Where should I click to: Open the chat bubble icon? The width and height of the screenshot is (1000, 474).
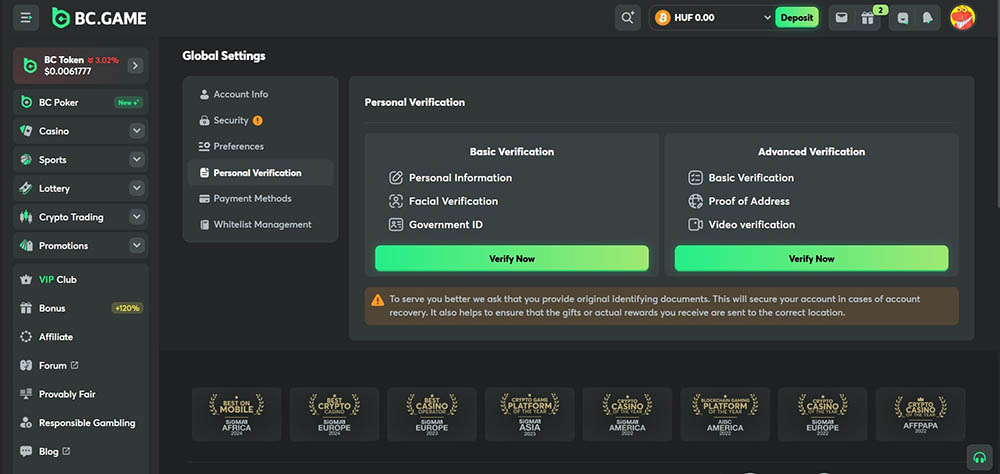[903, 18]
